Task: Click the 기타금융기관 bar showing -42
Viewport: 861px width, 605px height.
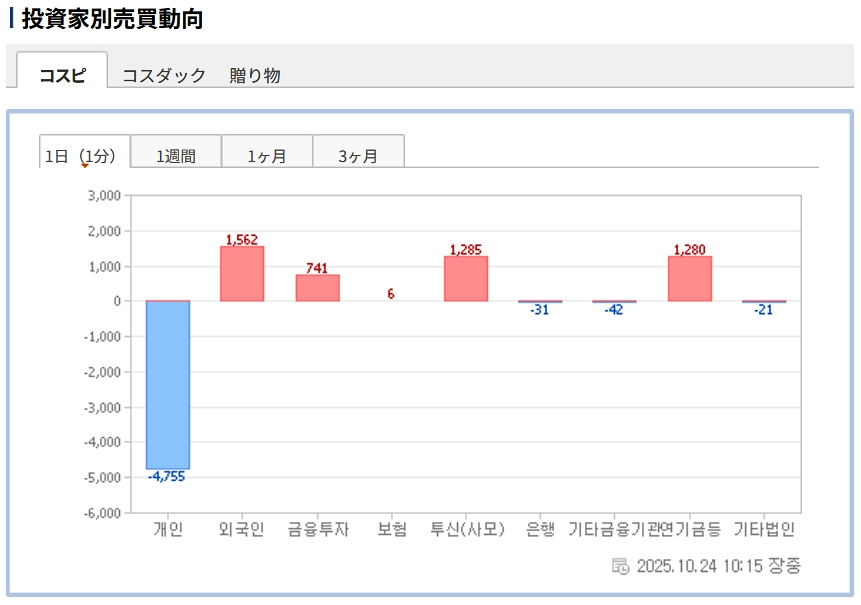Action: click(x=614, y=301)
